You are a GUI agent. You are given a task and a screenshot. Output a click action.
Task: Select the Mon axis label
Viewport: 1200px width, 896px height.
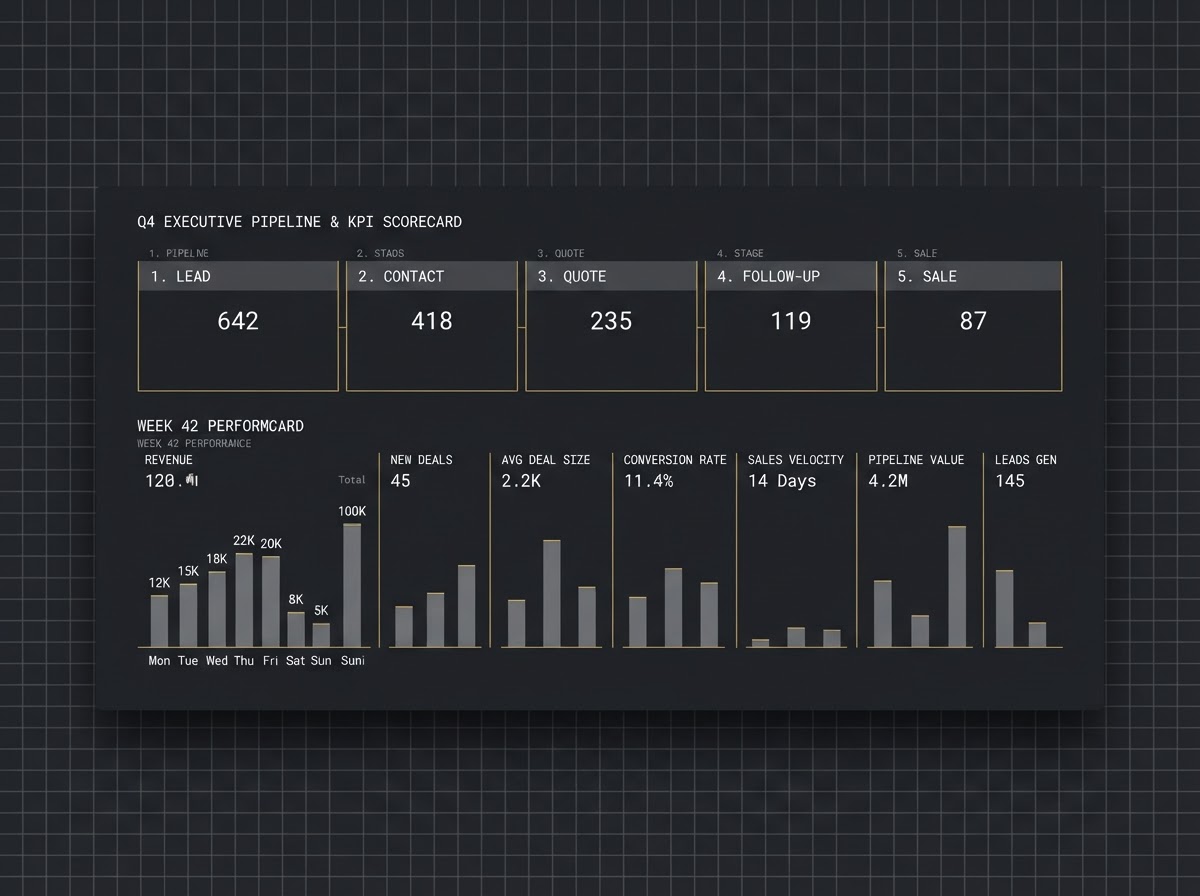(159, 660)
